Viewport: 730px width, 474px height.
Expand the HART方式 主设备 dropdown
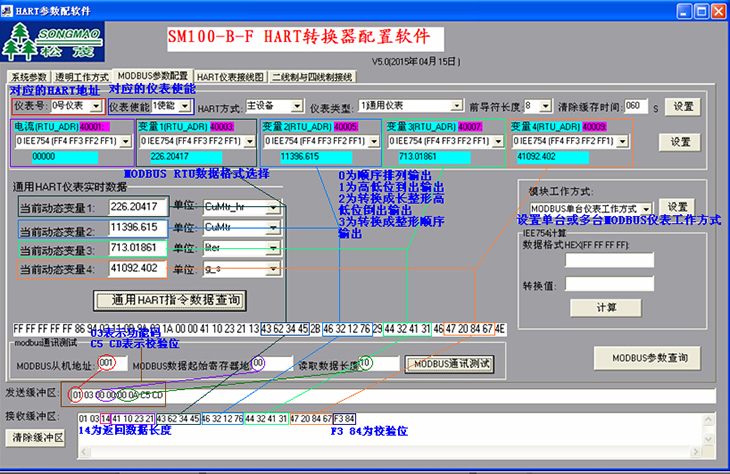coord(297,107)
